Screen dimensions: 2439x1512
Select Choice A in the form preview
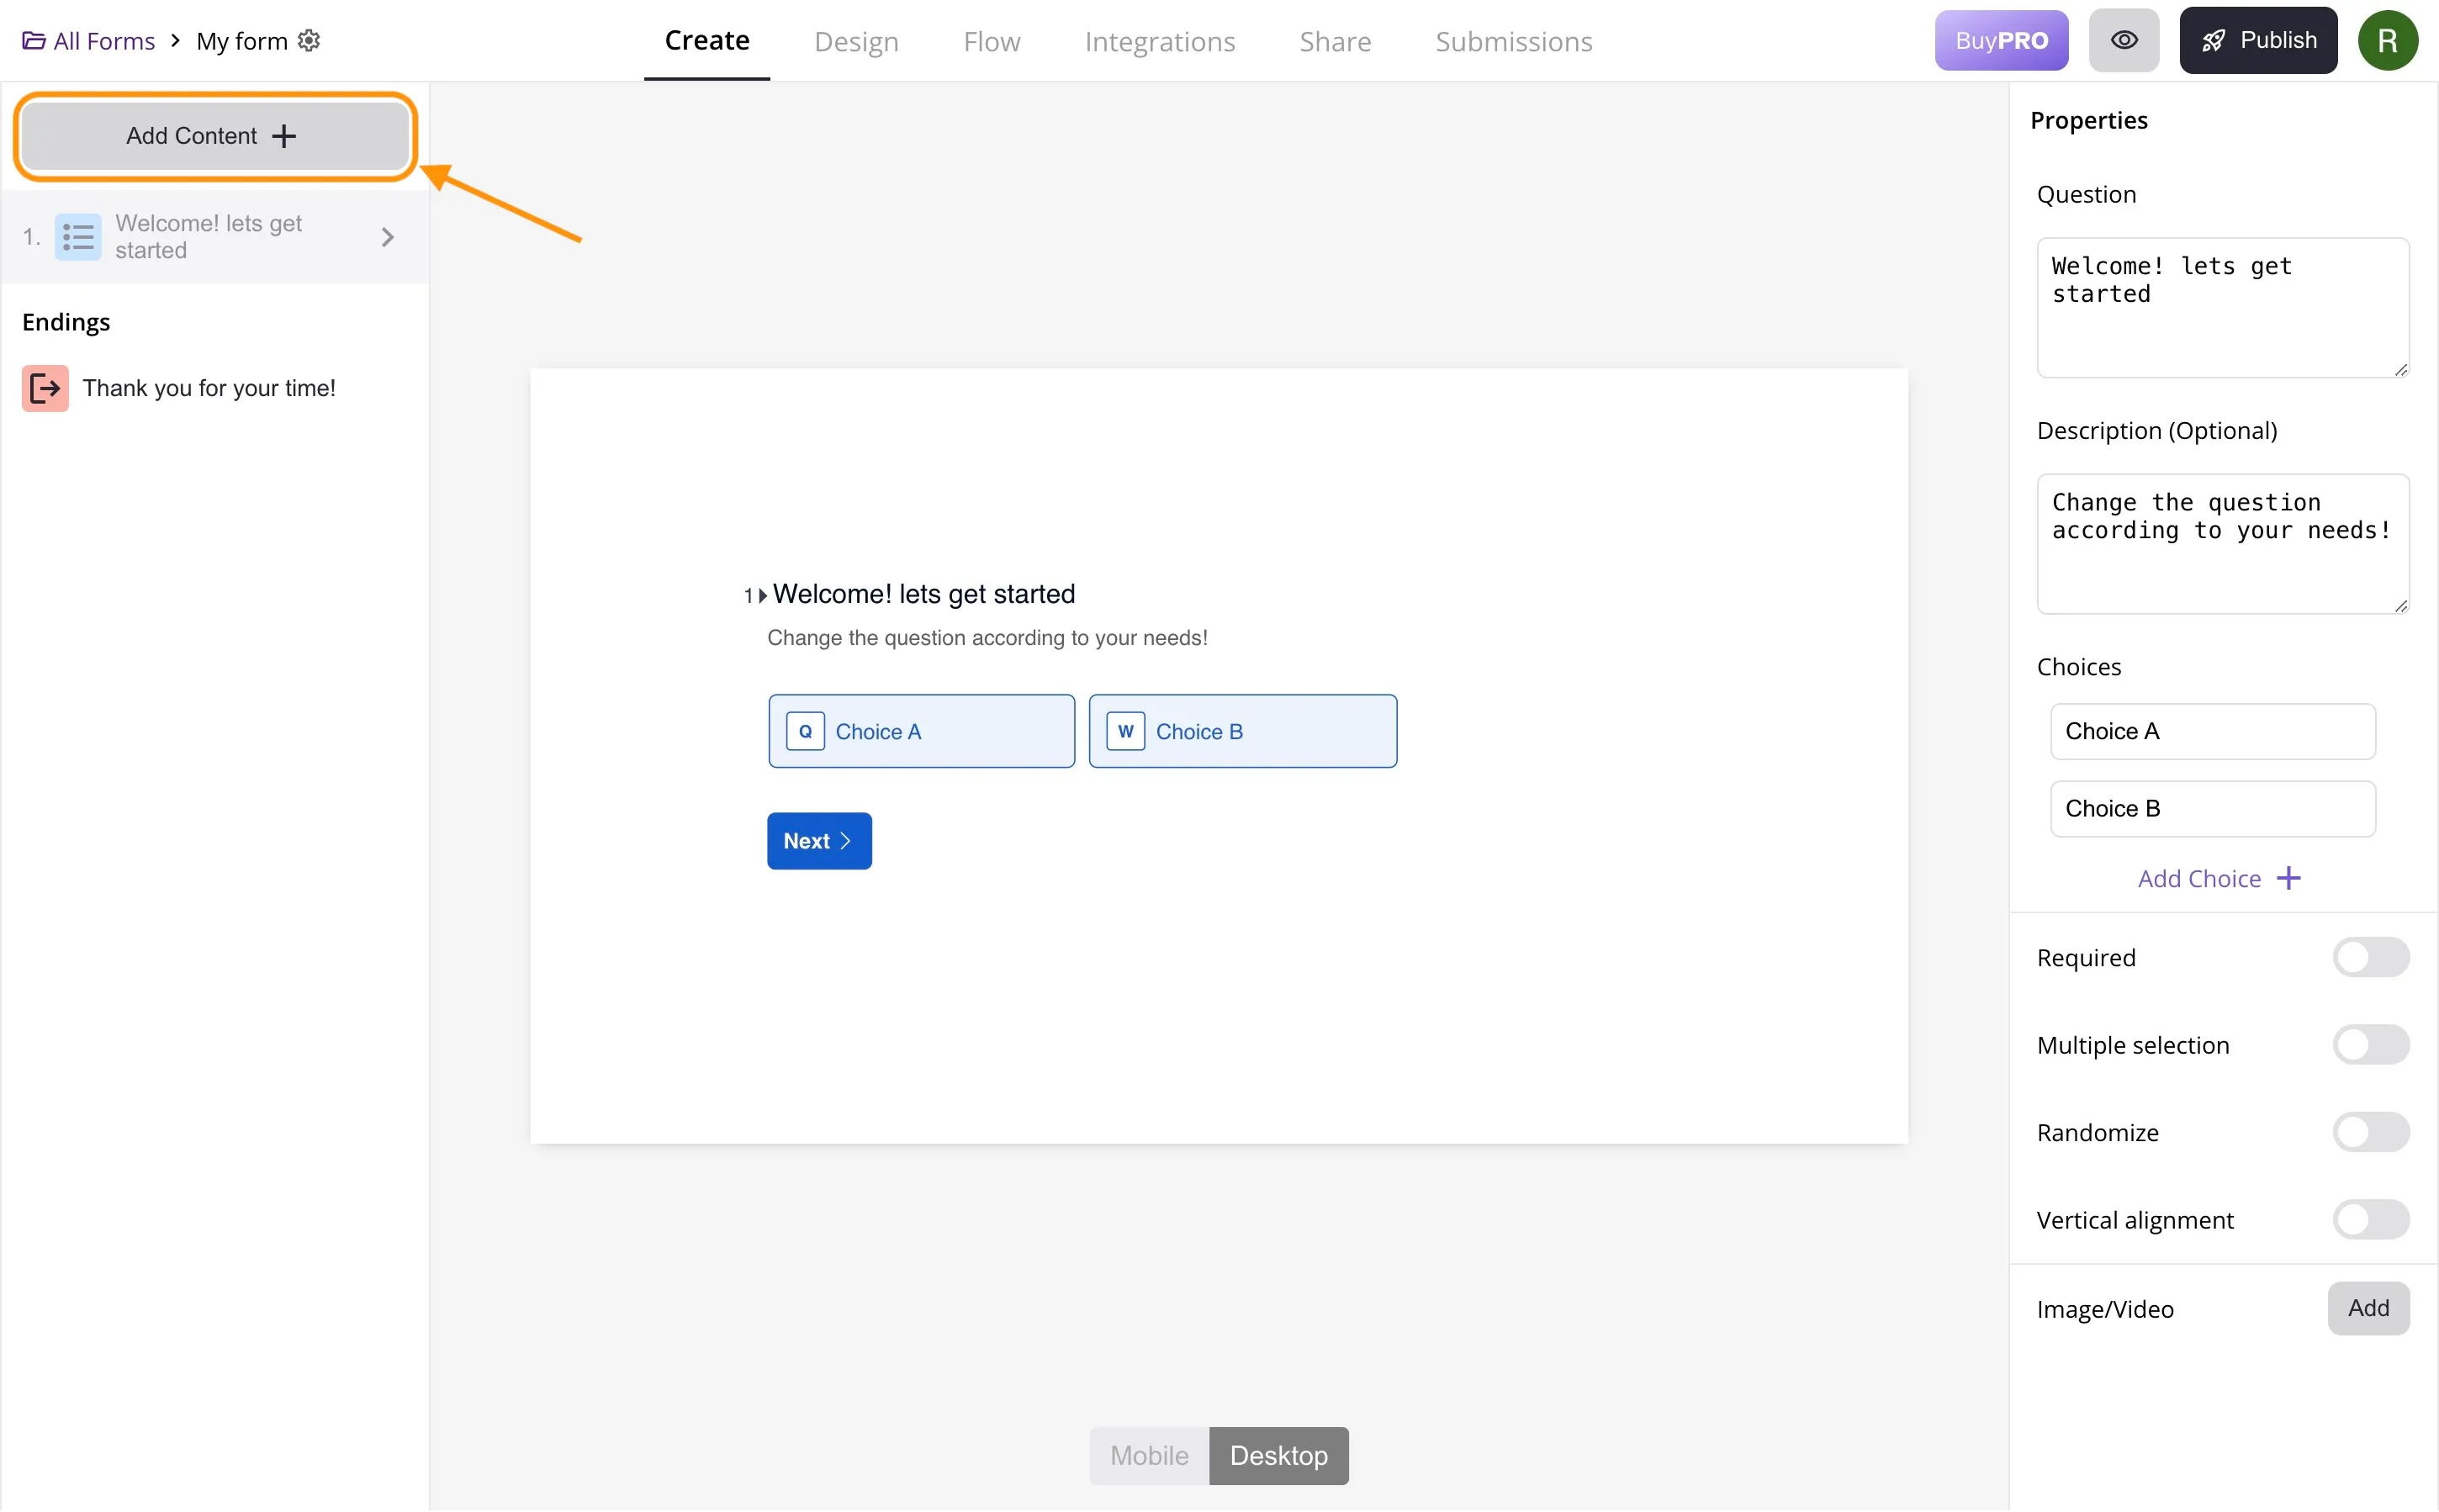coord(921,731)
